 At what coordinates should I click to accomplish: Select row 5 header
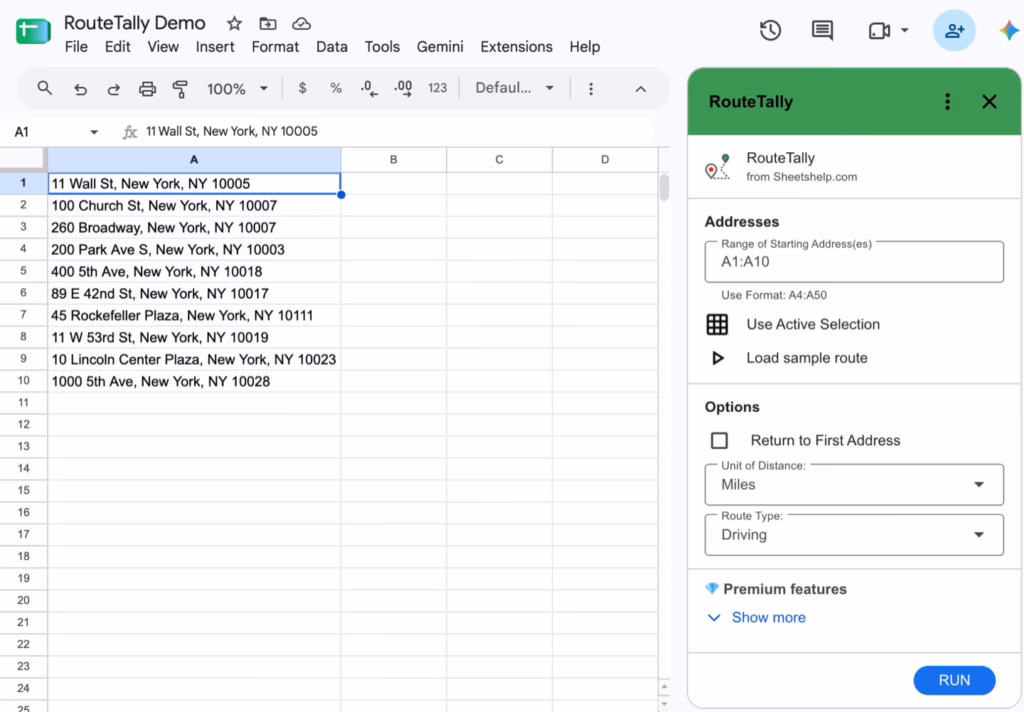24,271
